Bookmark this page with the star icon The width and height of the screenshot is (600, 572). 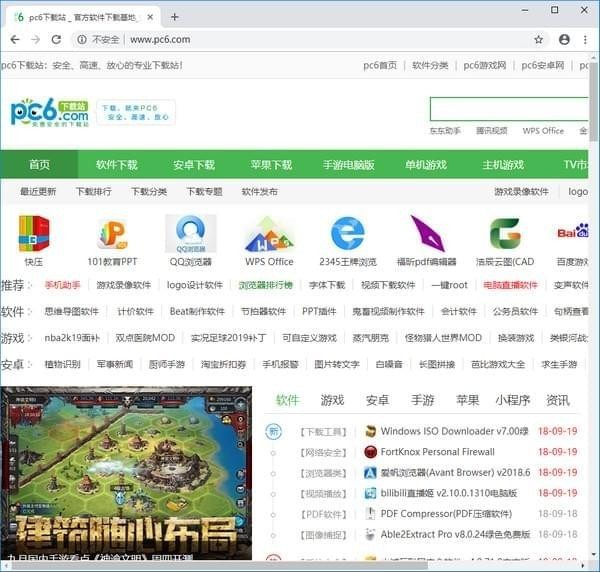tap(538, 39)
